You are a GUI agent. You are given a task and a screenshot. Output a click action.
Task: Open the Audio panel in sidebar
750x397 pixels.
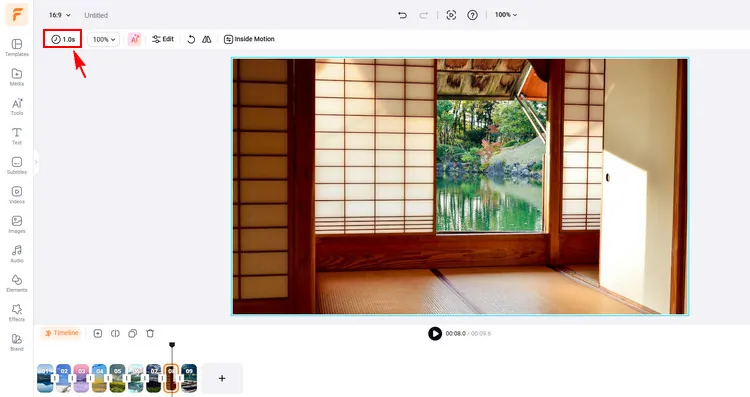(x=17, y=254)
